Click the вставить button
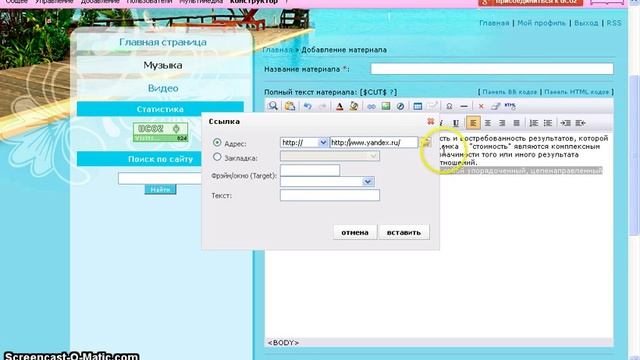The width and height of the screenshot is (640, 360). tap(404, 232)
